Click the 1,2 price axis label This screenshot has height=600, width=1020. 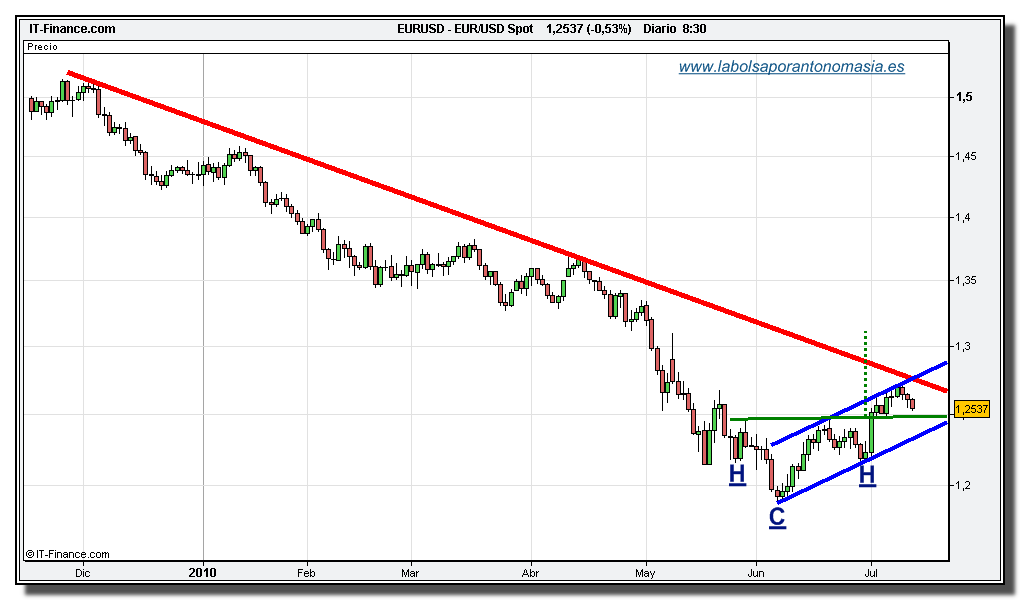(964, 485)
